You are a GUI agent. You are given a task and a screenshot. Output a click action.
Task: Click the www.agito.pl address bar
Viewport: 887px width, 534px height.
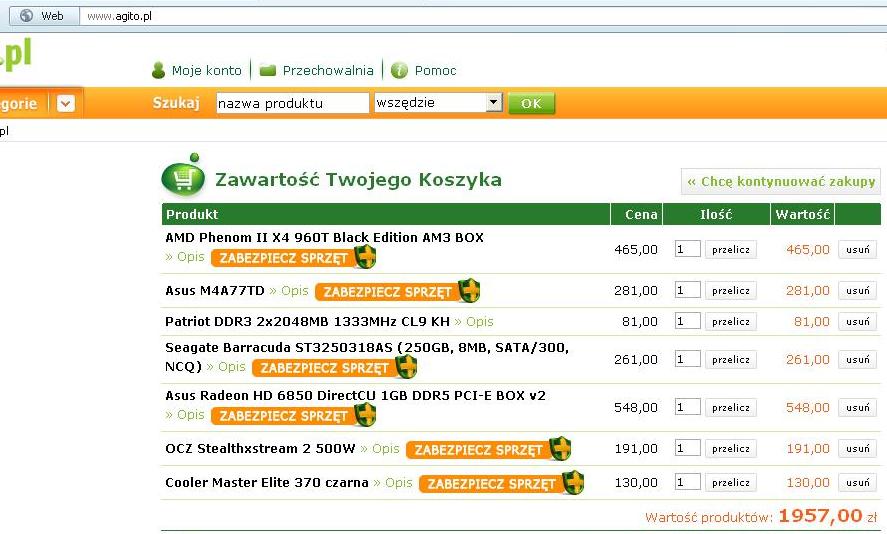point(483,16)
